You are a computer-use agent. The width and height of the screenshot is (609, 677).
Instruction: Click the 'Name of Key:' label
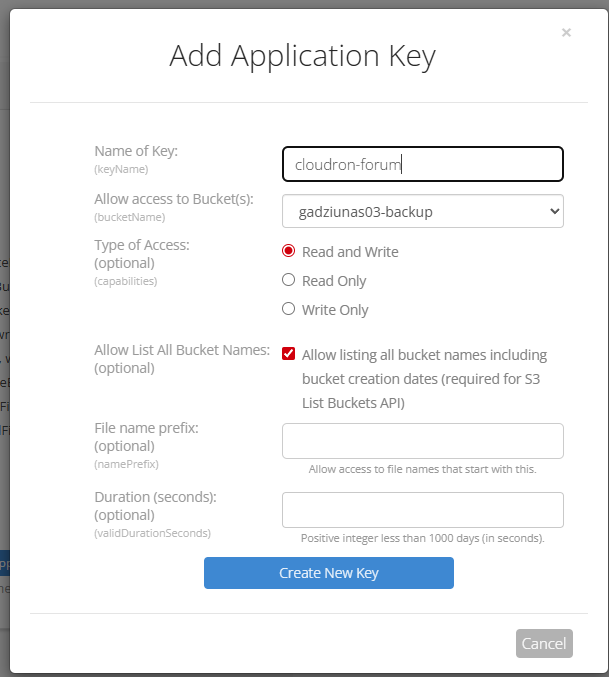click(x=135, y=151)
